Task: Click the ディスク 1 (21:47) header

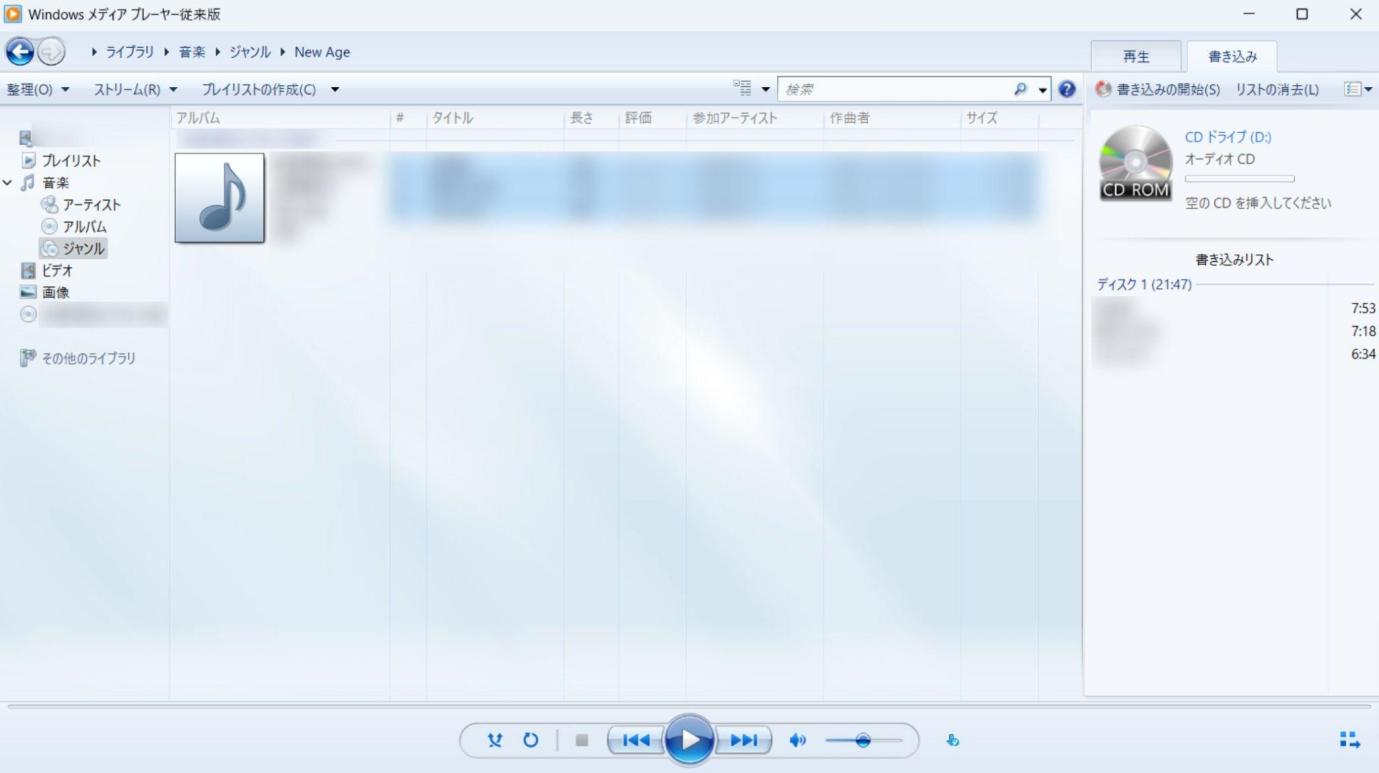Action: [x=1144, y=285]
